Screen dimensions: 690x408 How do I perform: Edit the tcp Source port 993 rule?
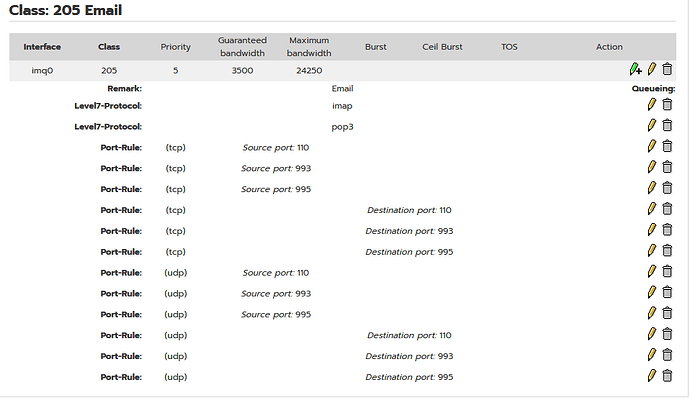pos(652,167)
